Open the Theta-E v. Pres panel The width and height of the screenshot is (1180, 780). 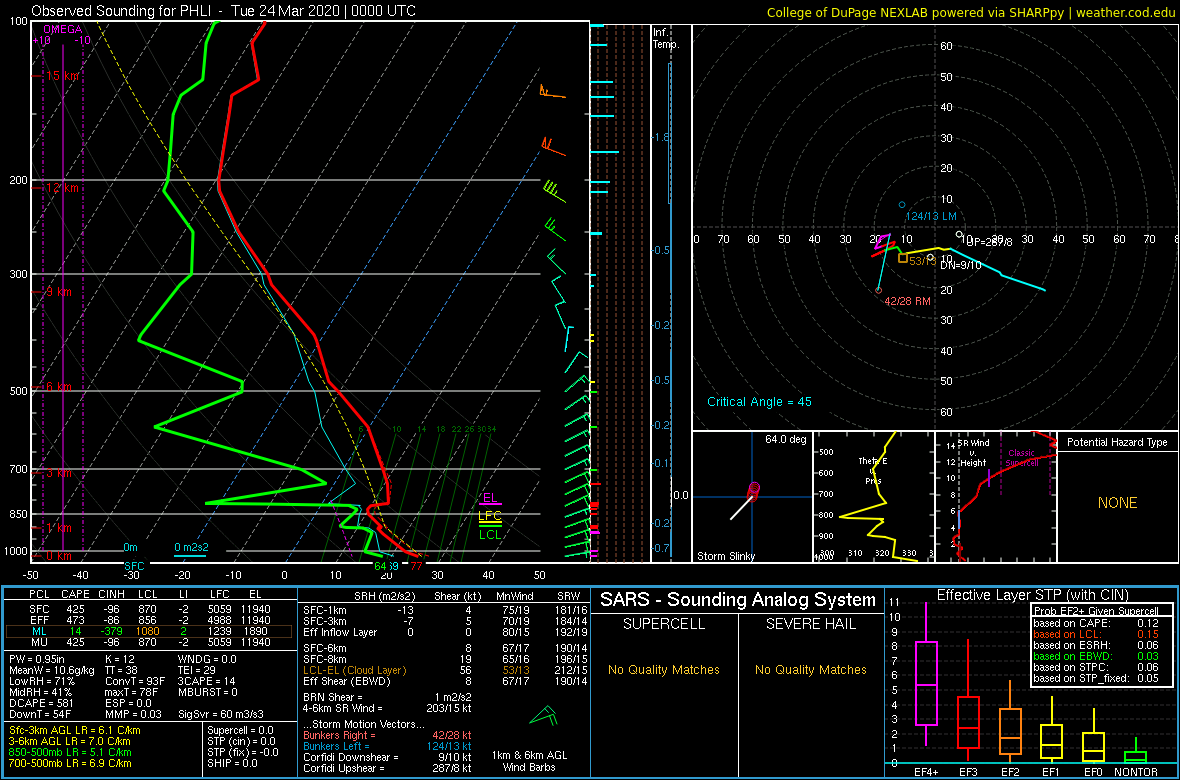tap(873, 496)
